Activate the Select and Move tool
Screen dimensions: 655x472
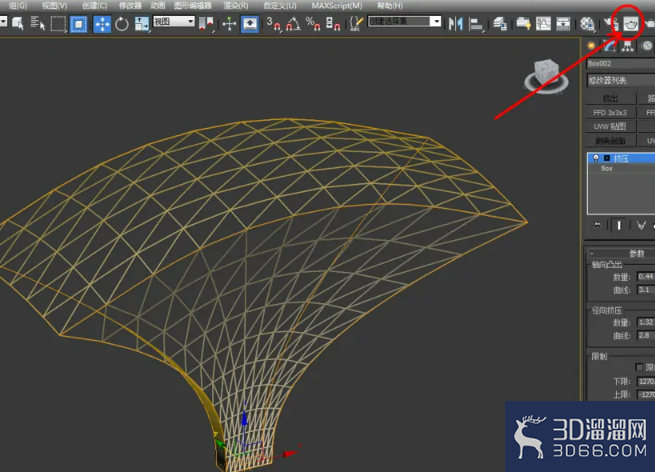click(x=102, y=24)
